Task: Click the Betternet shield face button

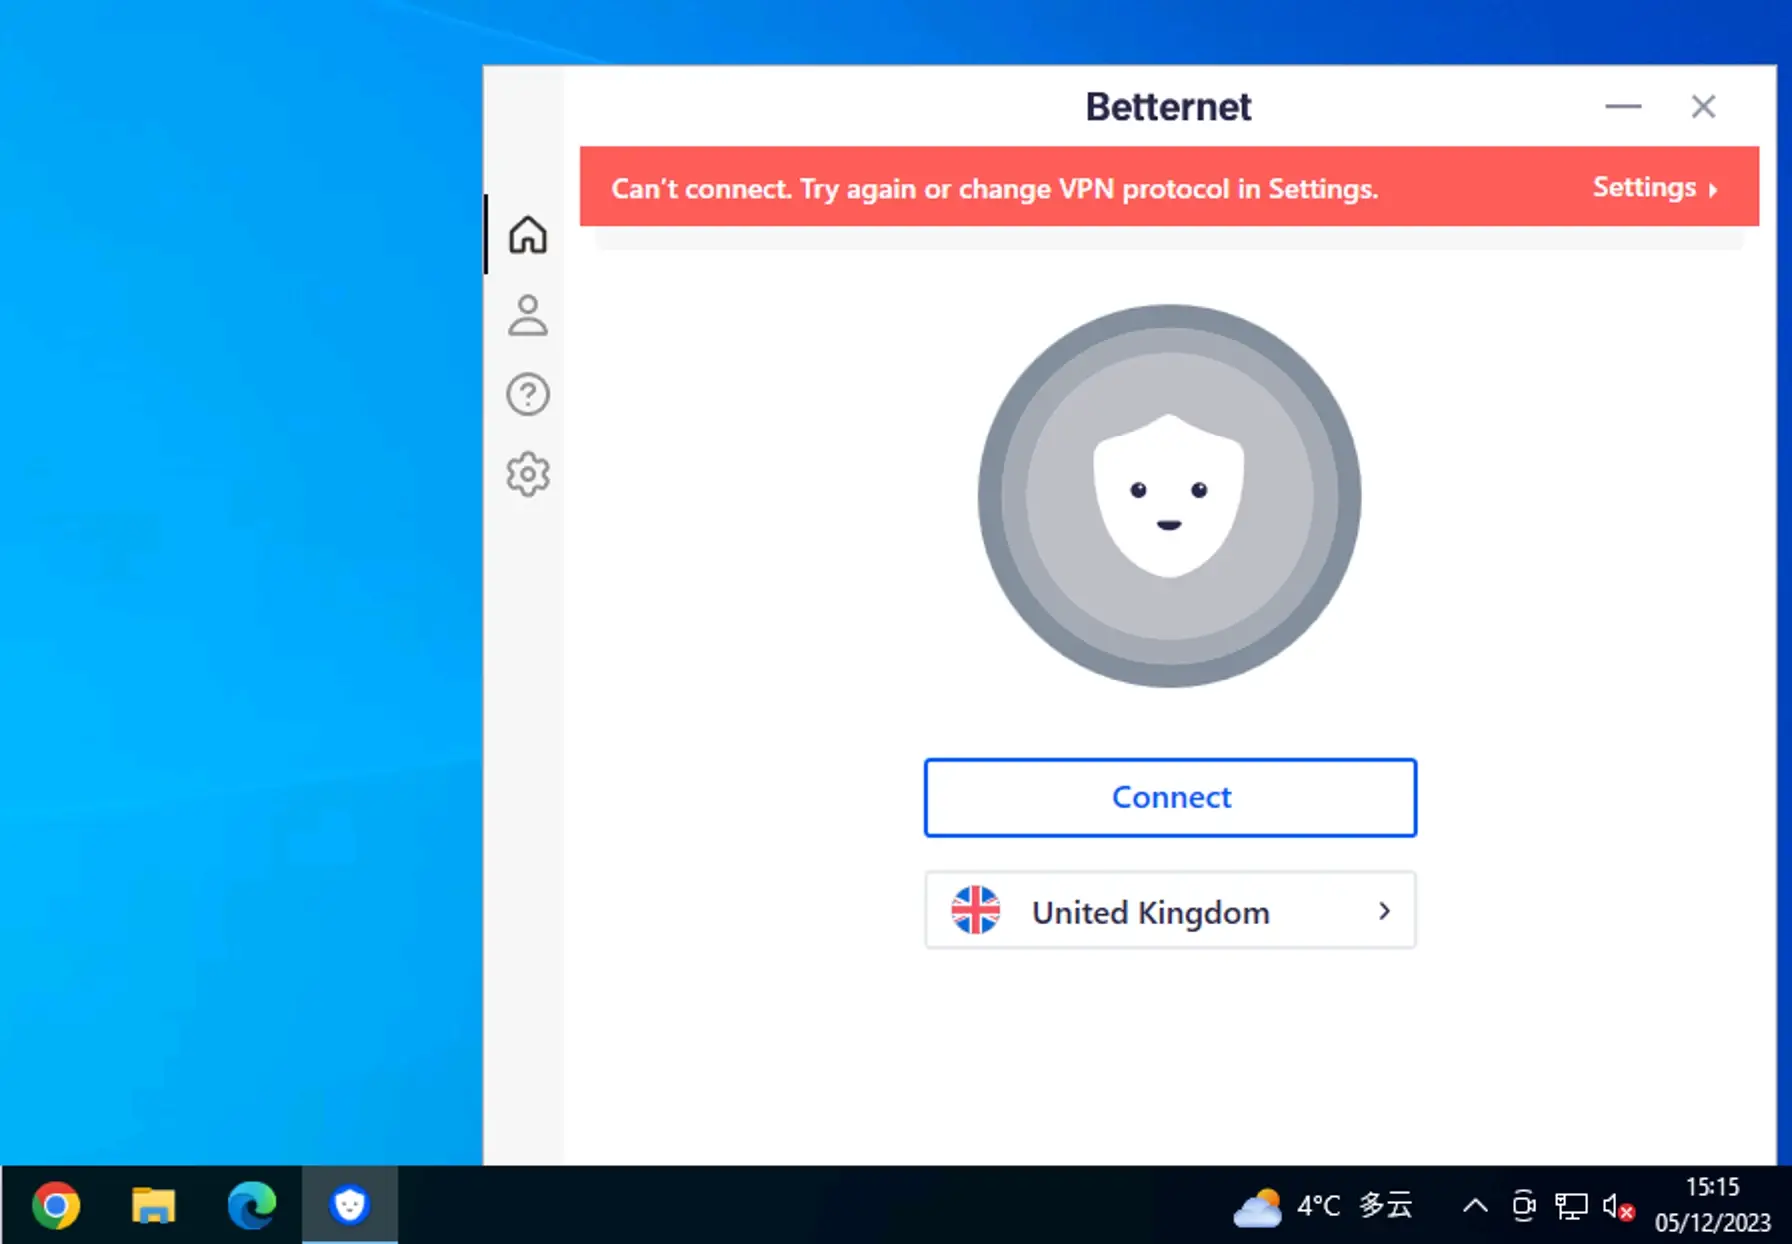Action: point(1169,496)
